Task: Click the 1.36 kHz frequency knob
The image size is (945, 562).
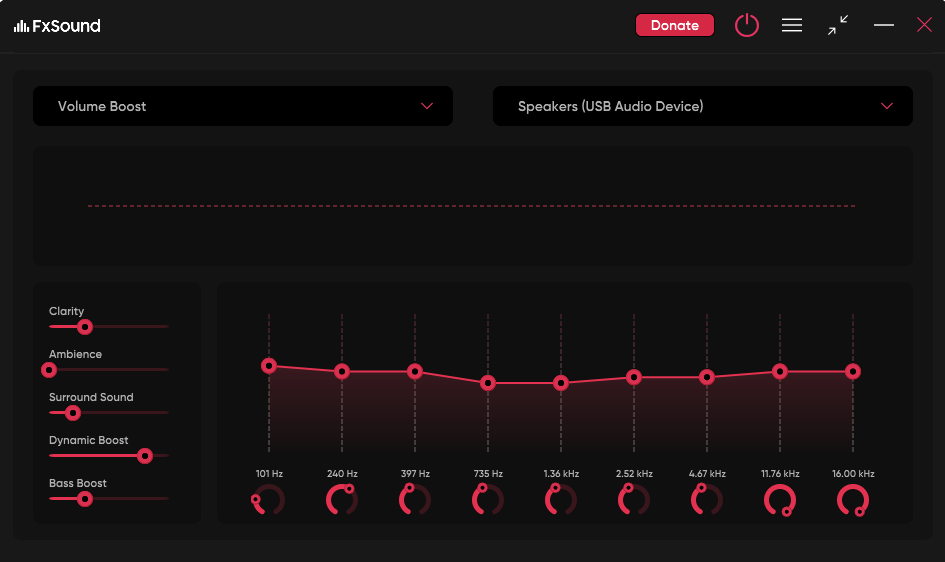Action: 561,500
